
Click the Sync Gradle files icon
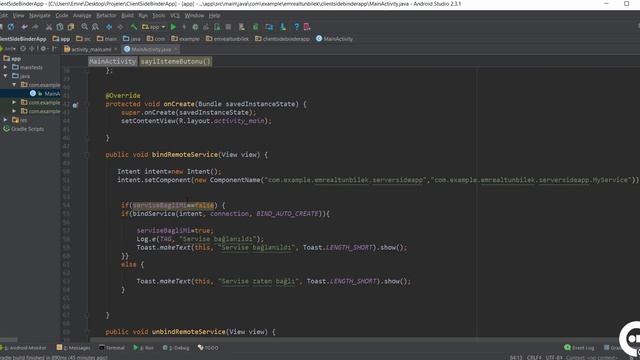pyautogui.click(x=256, y=27)
